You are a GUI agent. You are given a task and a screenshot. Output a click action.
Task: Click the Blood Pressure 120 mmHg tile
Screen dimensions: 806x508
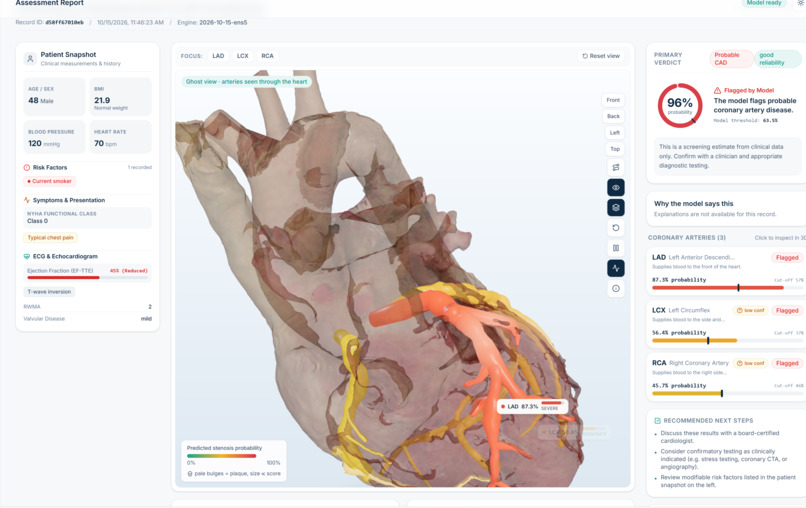click(54, 137)
